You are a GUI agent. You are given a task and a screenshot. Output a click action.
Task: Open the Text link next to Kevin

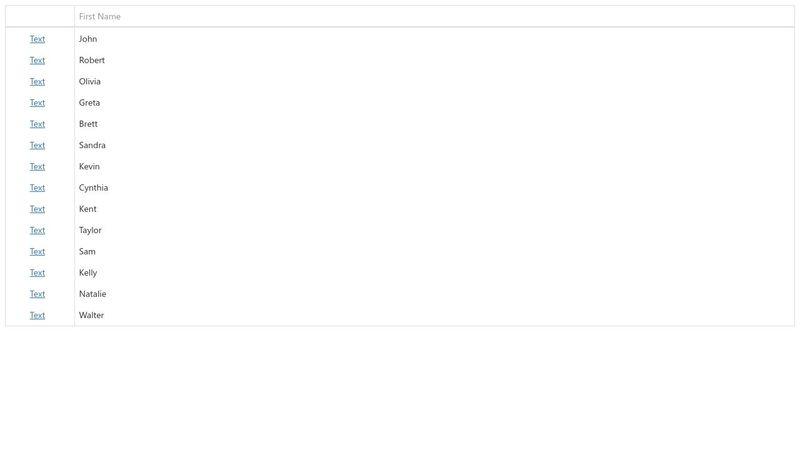point(37,166)
